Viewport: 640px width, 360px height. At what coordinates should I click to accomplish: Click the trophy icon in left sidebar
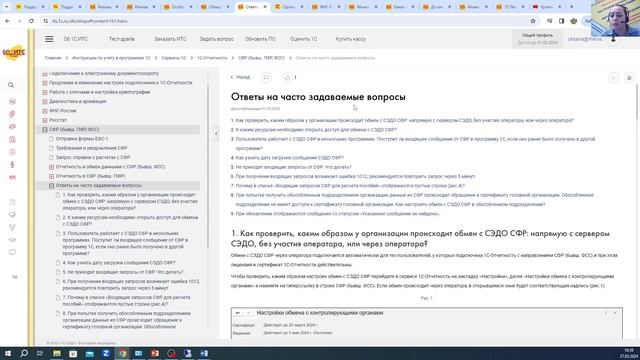pyautogui.click(x=12, y=227)
